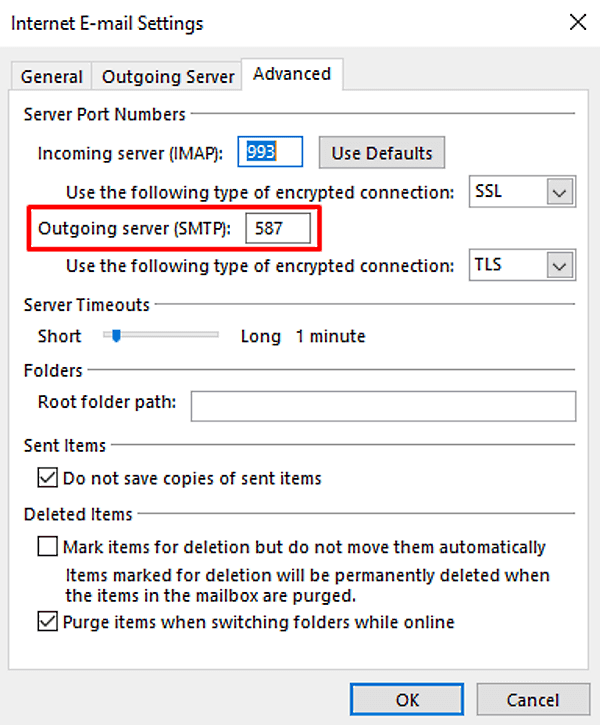Click the Cancel button
The width and height of the screenshot is (600, 725).
[533, 699]
